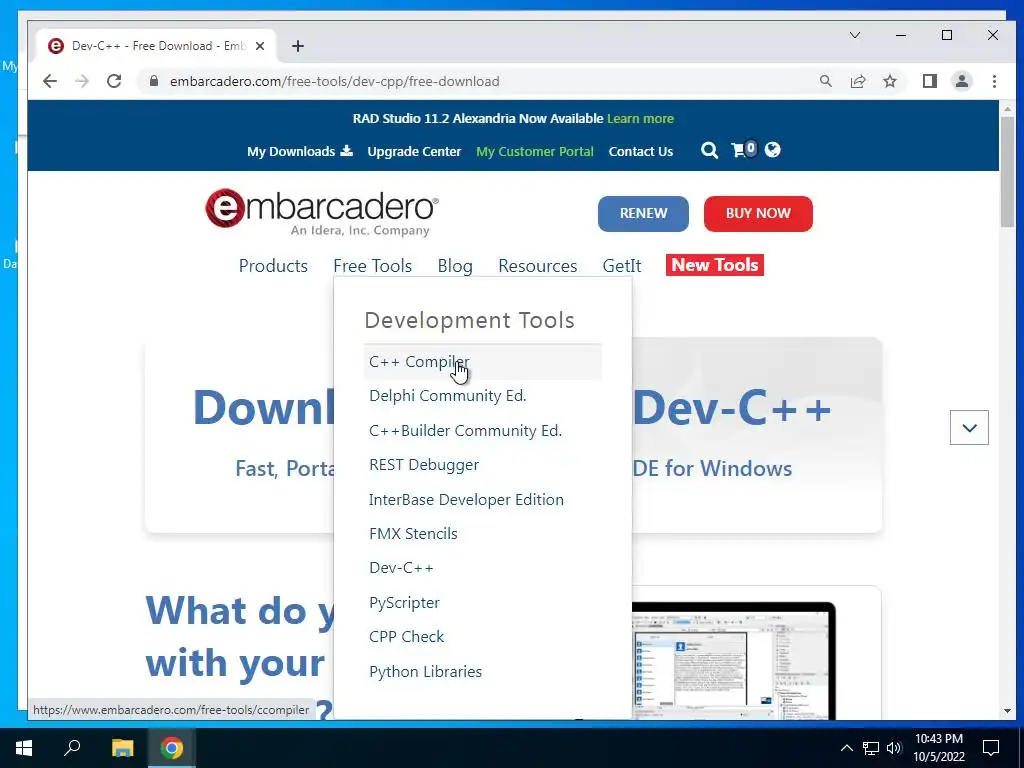The width and height of the screenshot is (1024, 768).
Task: Select InterBase Developer Edition entry
Action: [483, 500]
